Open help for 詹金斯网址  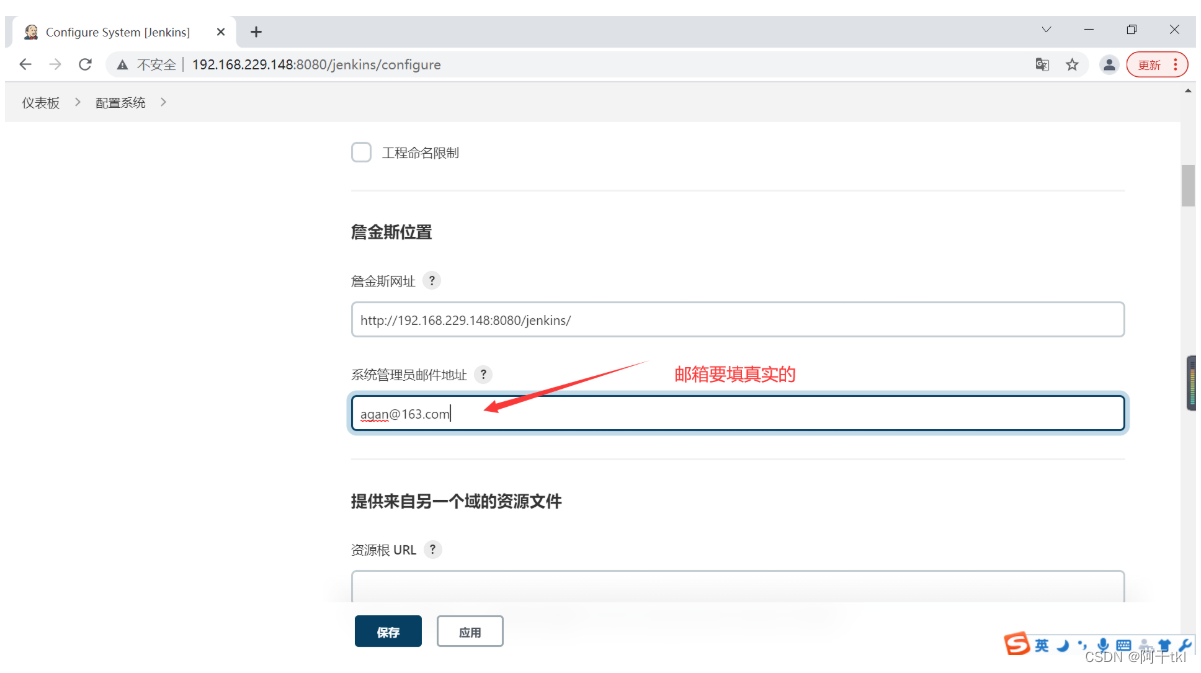coord(432,281)
